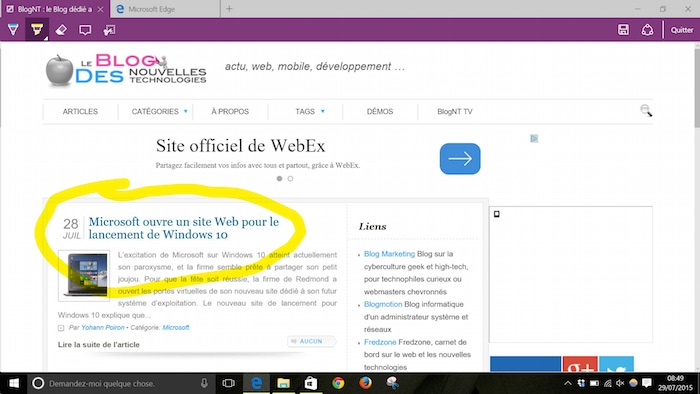Open a new browser tab

click(229, 8)
